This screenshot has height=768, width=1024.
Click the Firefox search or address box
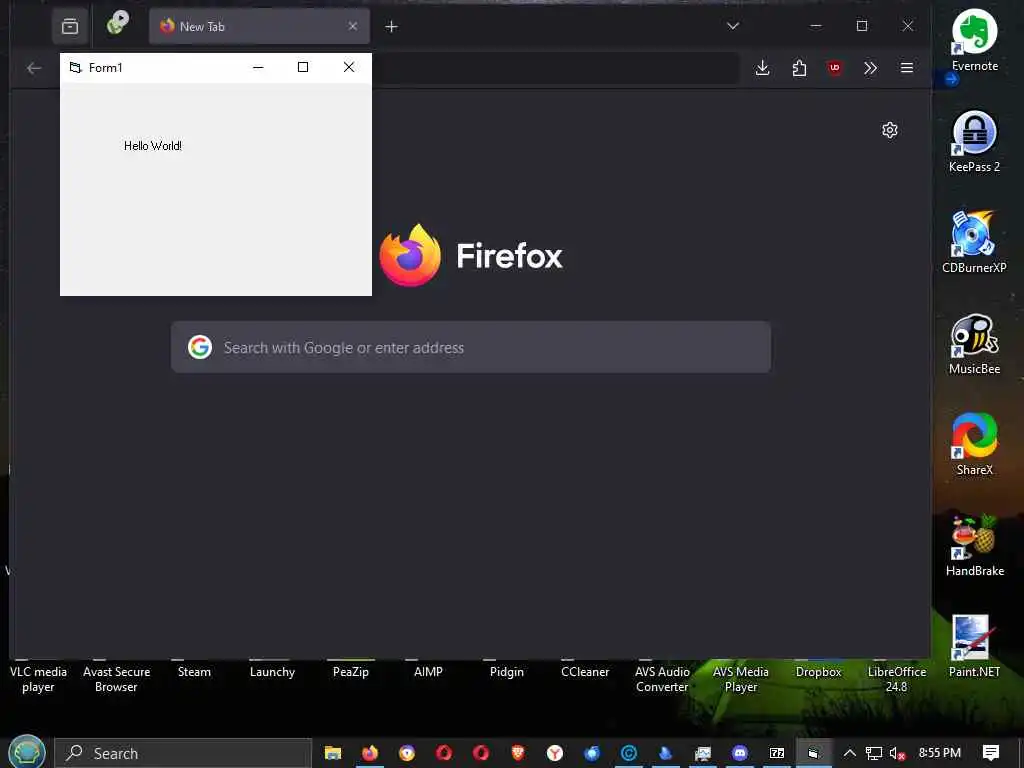click(471, 347)
